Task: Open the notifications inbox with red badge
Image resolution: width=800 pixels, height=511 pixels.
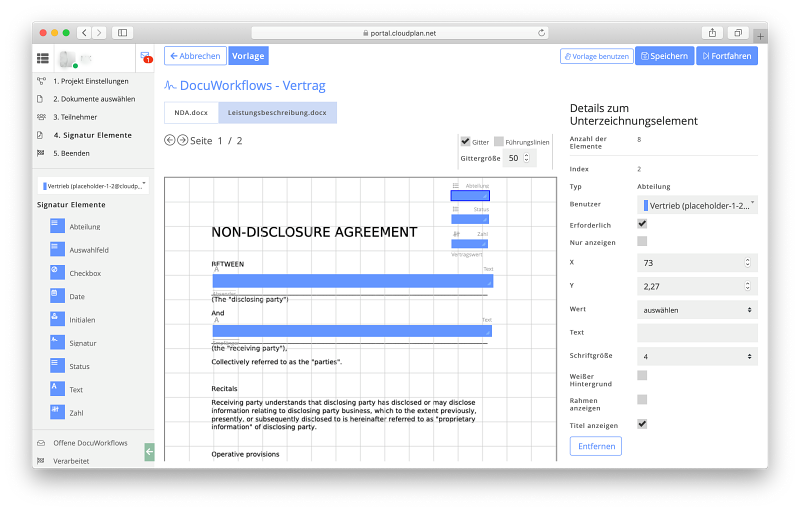Action: point(145,57)
